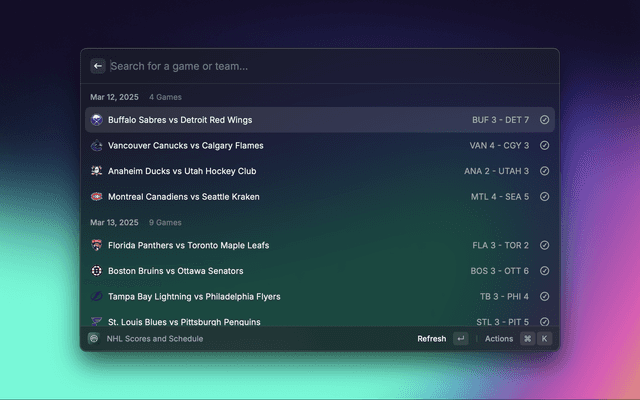Click the Montreal Canadiens team logo
Screen dimensions: 640x400
[x=97, y=197]
